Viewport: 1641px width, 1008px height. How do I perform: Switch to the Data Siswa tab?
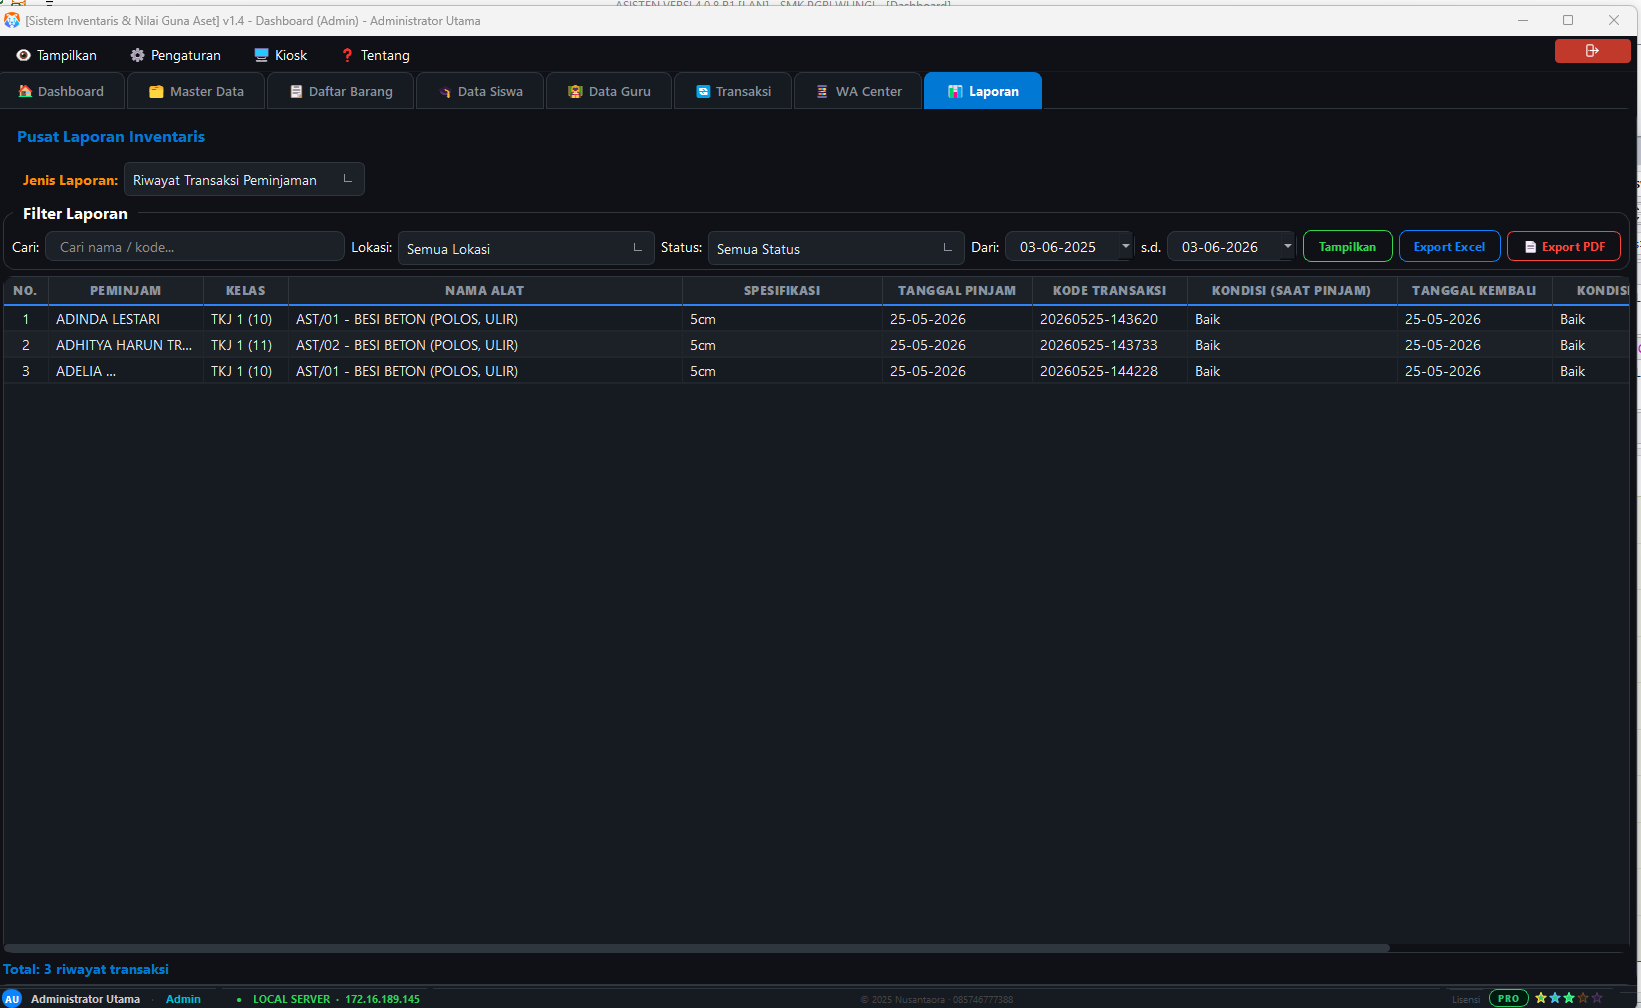point(481,91)
